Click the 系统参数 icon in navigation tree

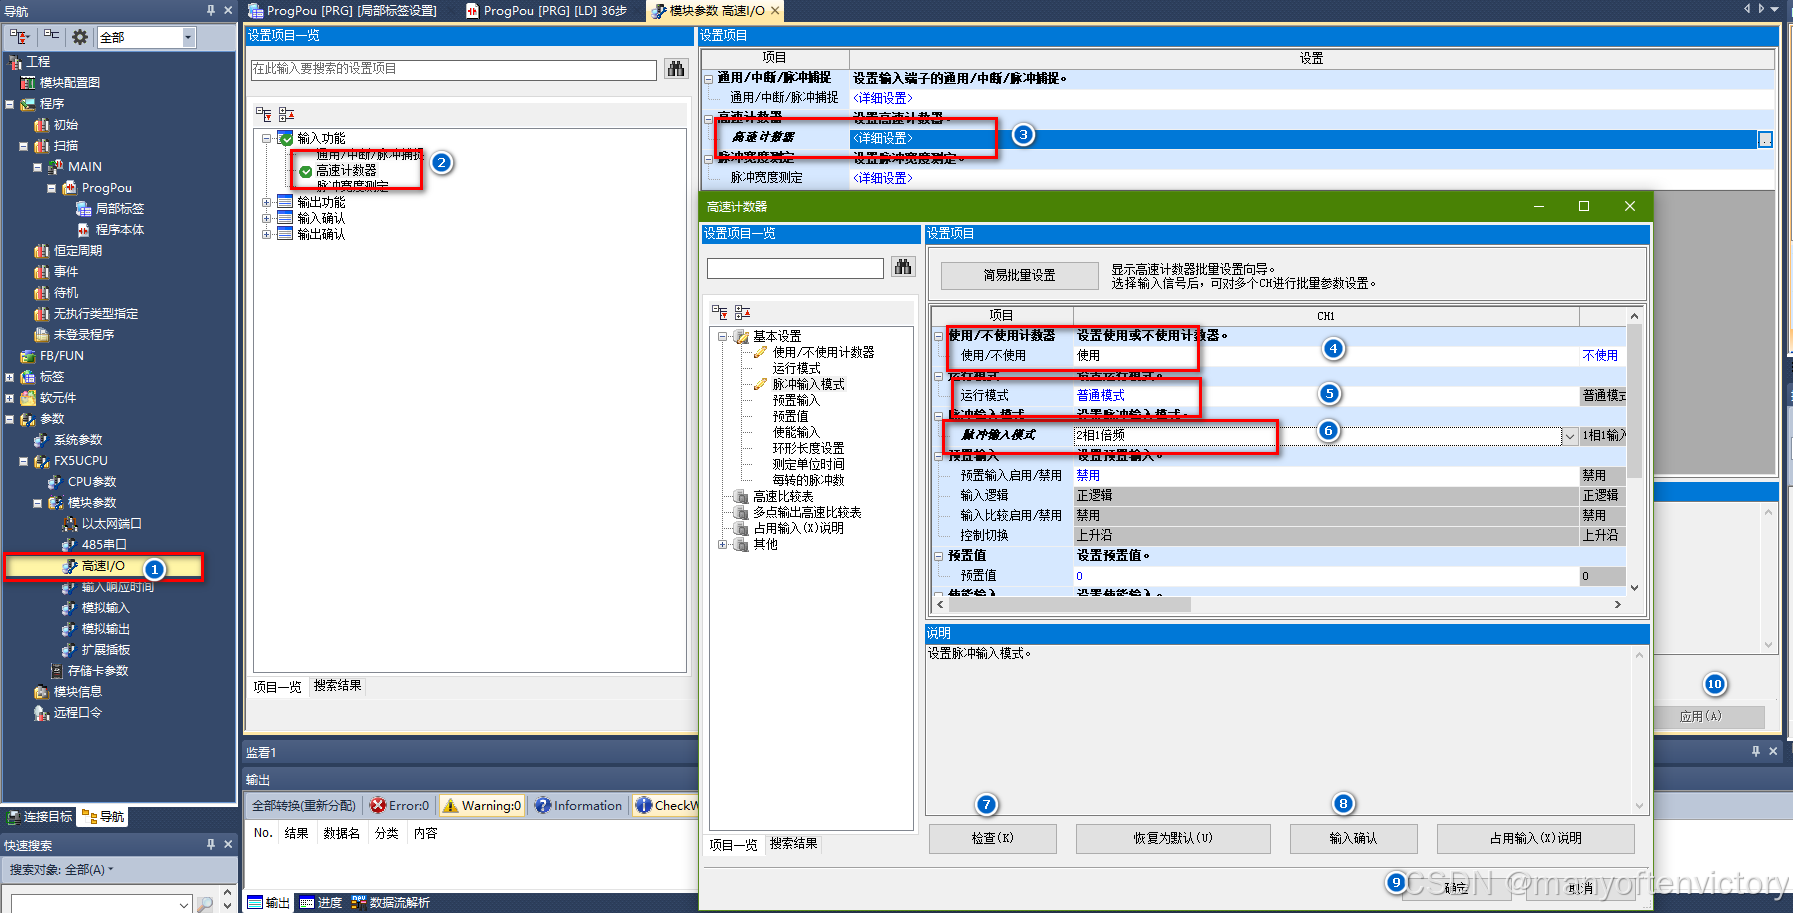(x=41, y=440)
